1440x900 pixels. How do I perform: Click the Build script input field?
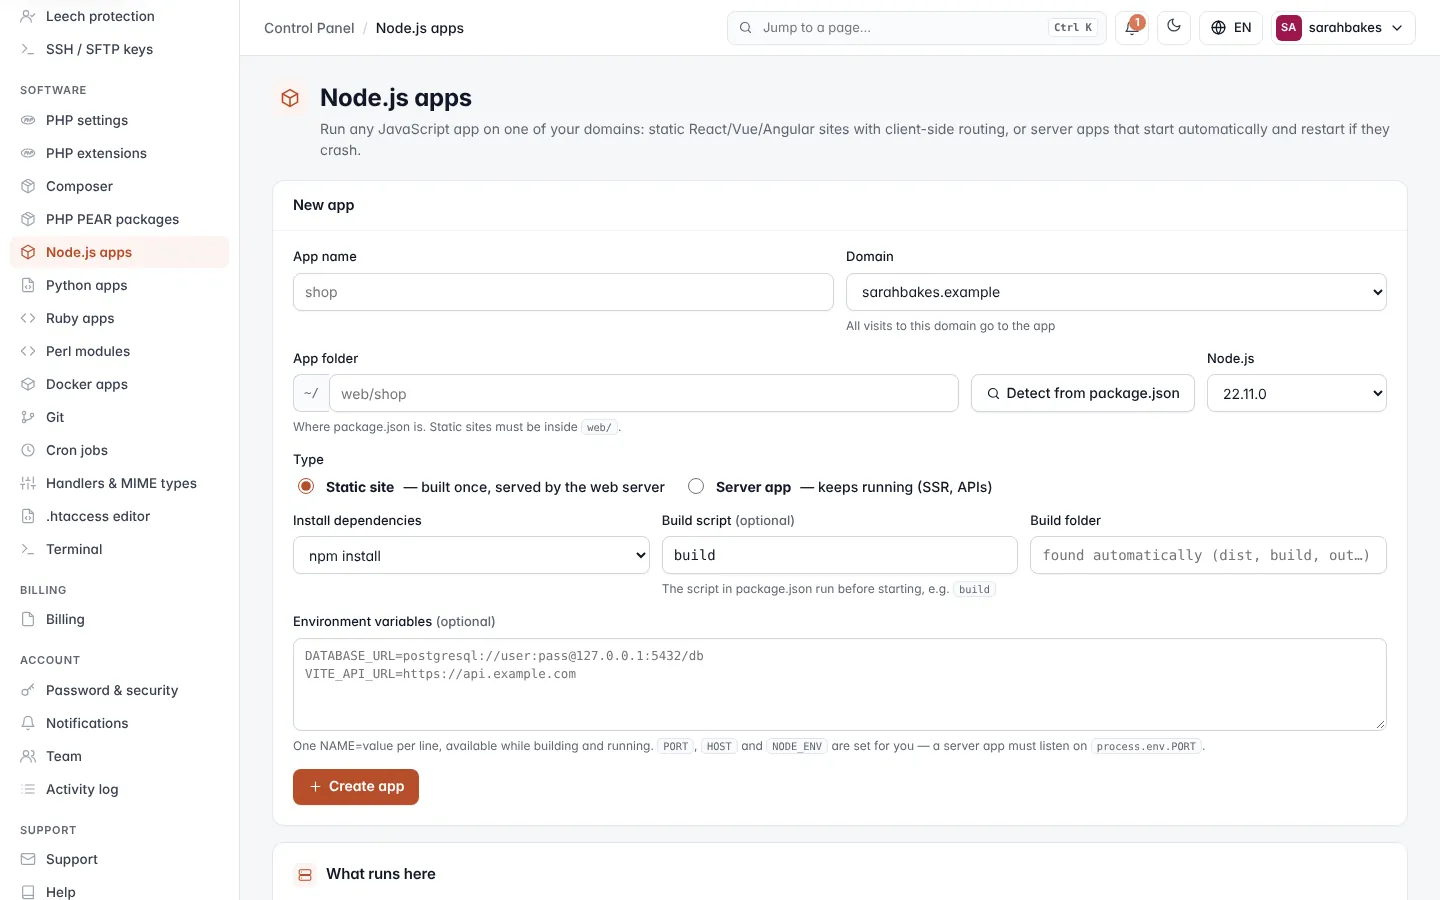[x=840, y=555]
